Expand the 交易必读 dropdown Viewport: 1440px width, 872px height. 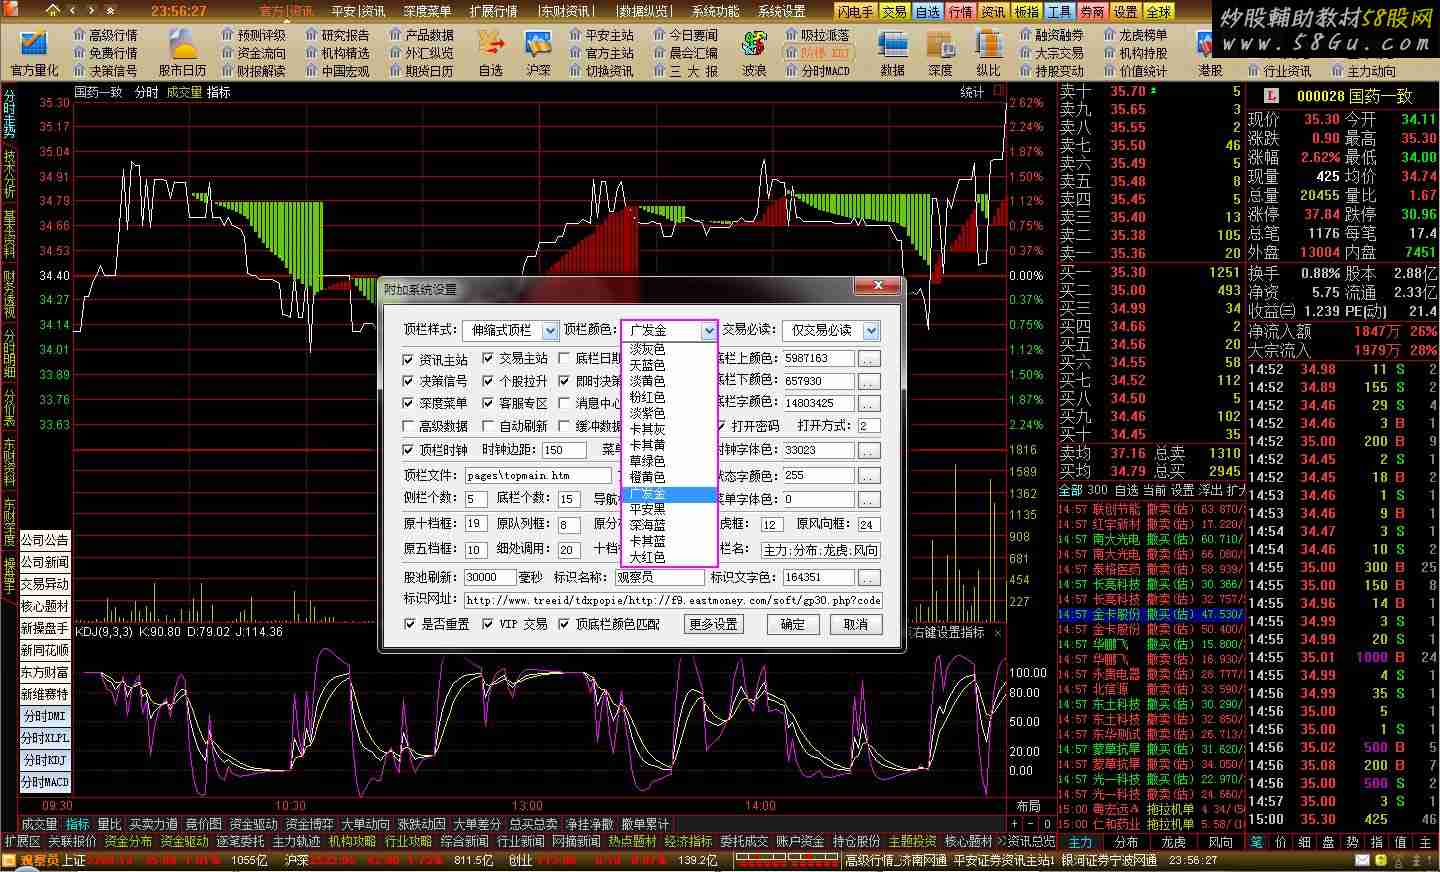click(x=871, y=331)
